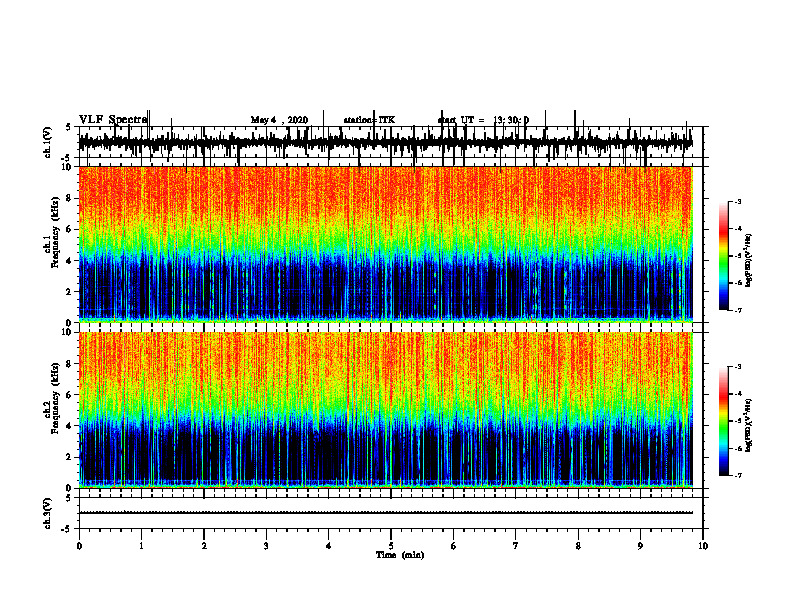The width and height of the screenshot is (792, 612).
Task: Click the "5" tick on ch.1(V) axis
Action: [x=70, y=127]
